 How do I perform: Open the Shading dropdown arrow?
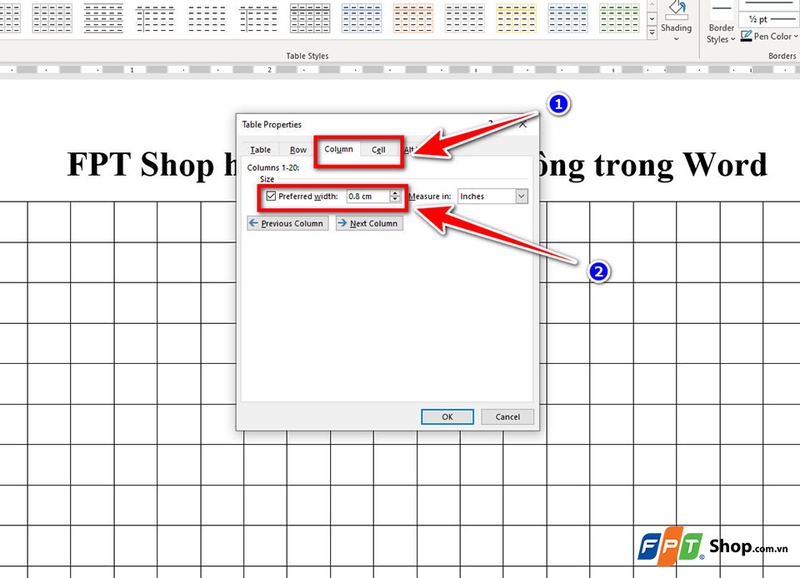(x=677, y=39)
